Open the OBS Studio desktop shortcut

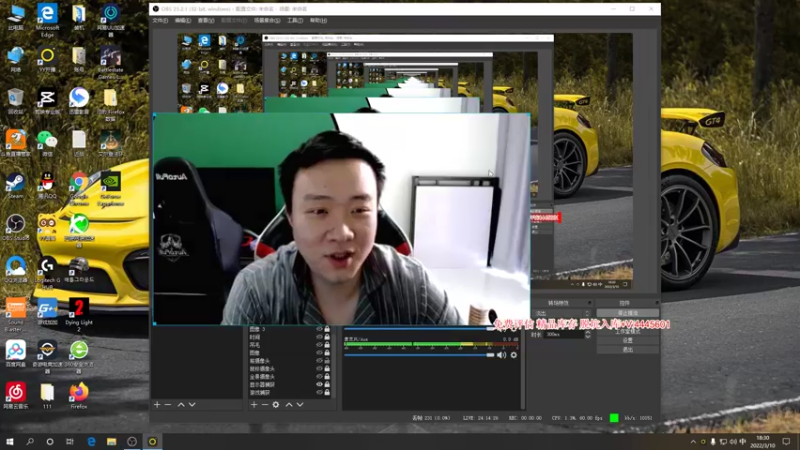point(15,228)
